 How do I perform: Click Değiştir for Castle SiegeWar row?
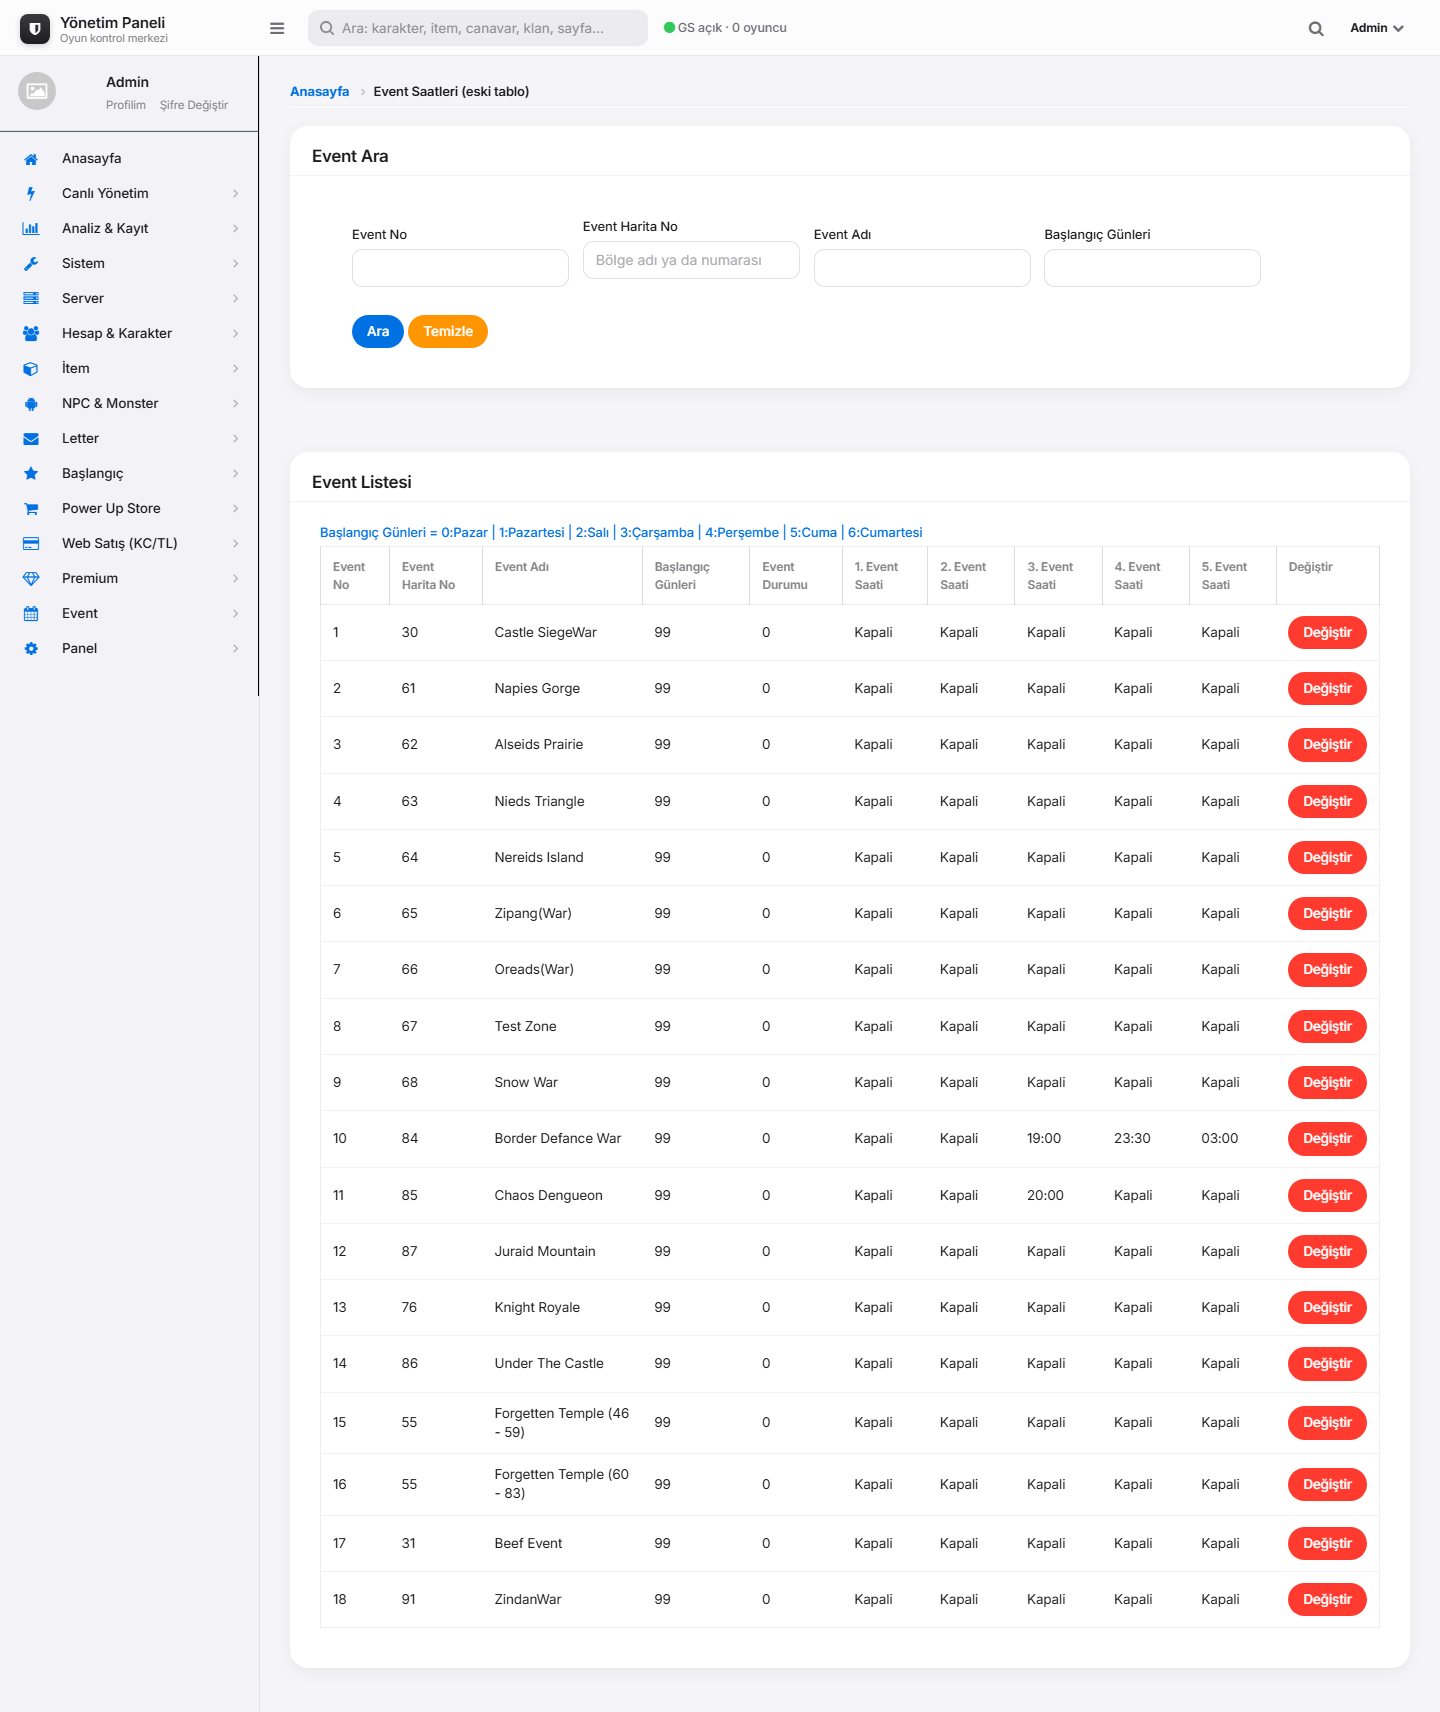pyautogui.click(x=1327, y=633)
